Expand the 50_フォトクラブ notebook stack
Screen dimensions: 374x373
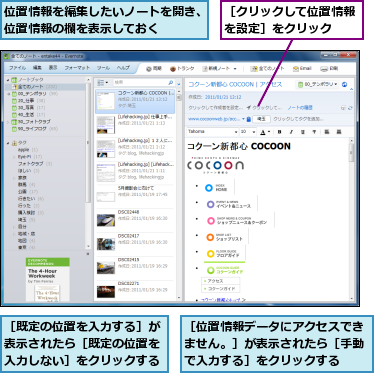tap(8, 122)
